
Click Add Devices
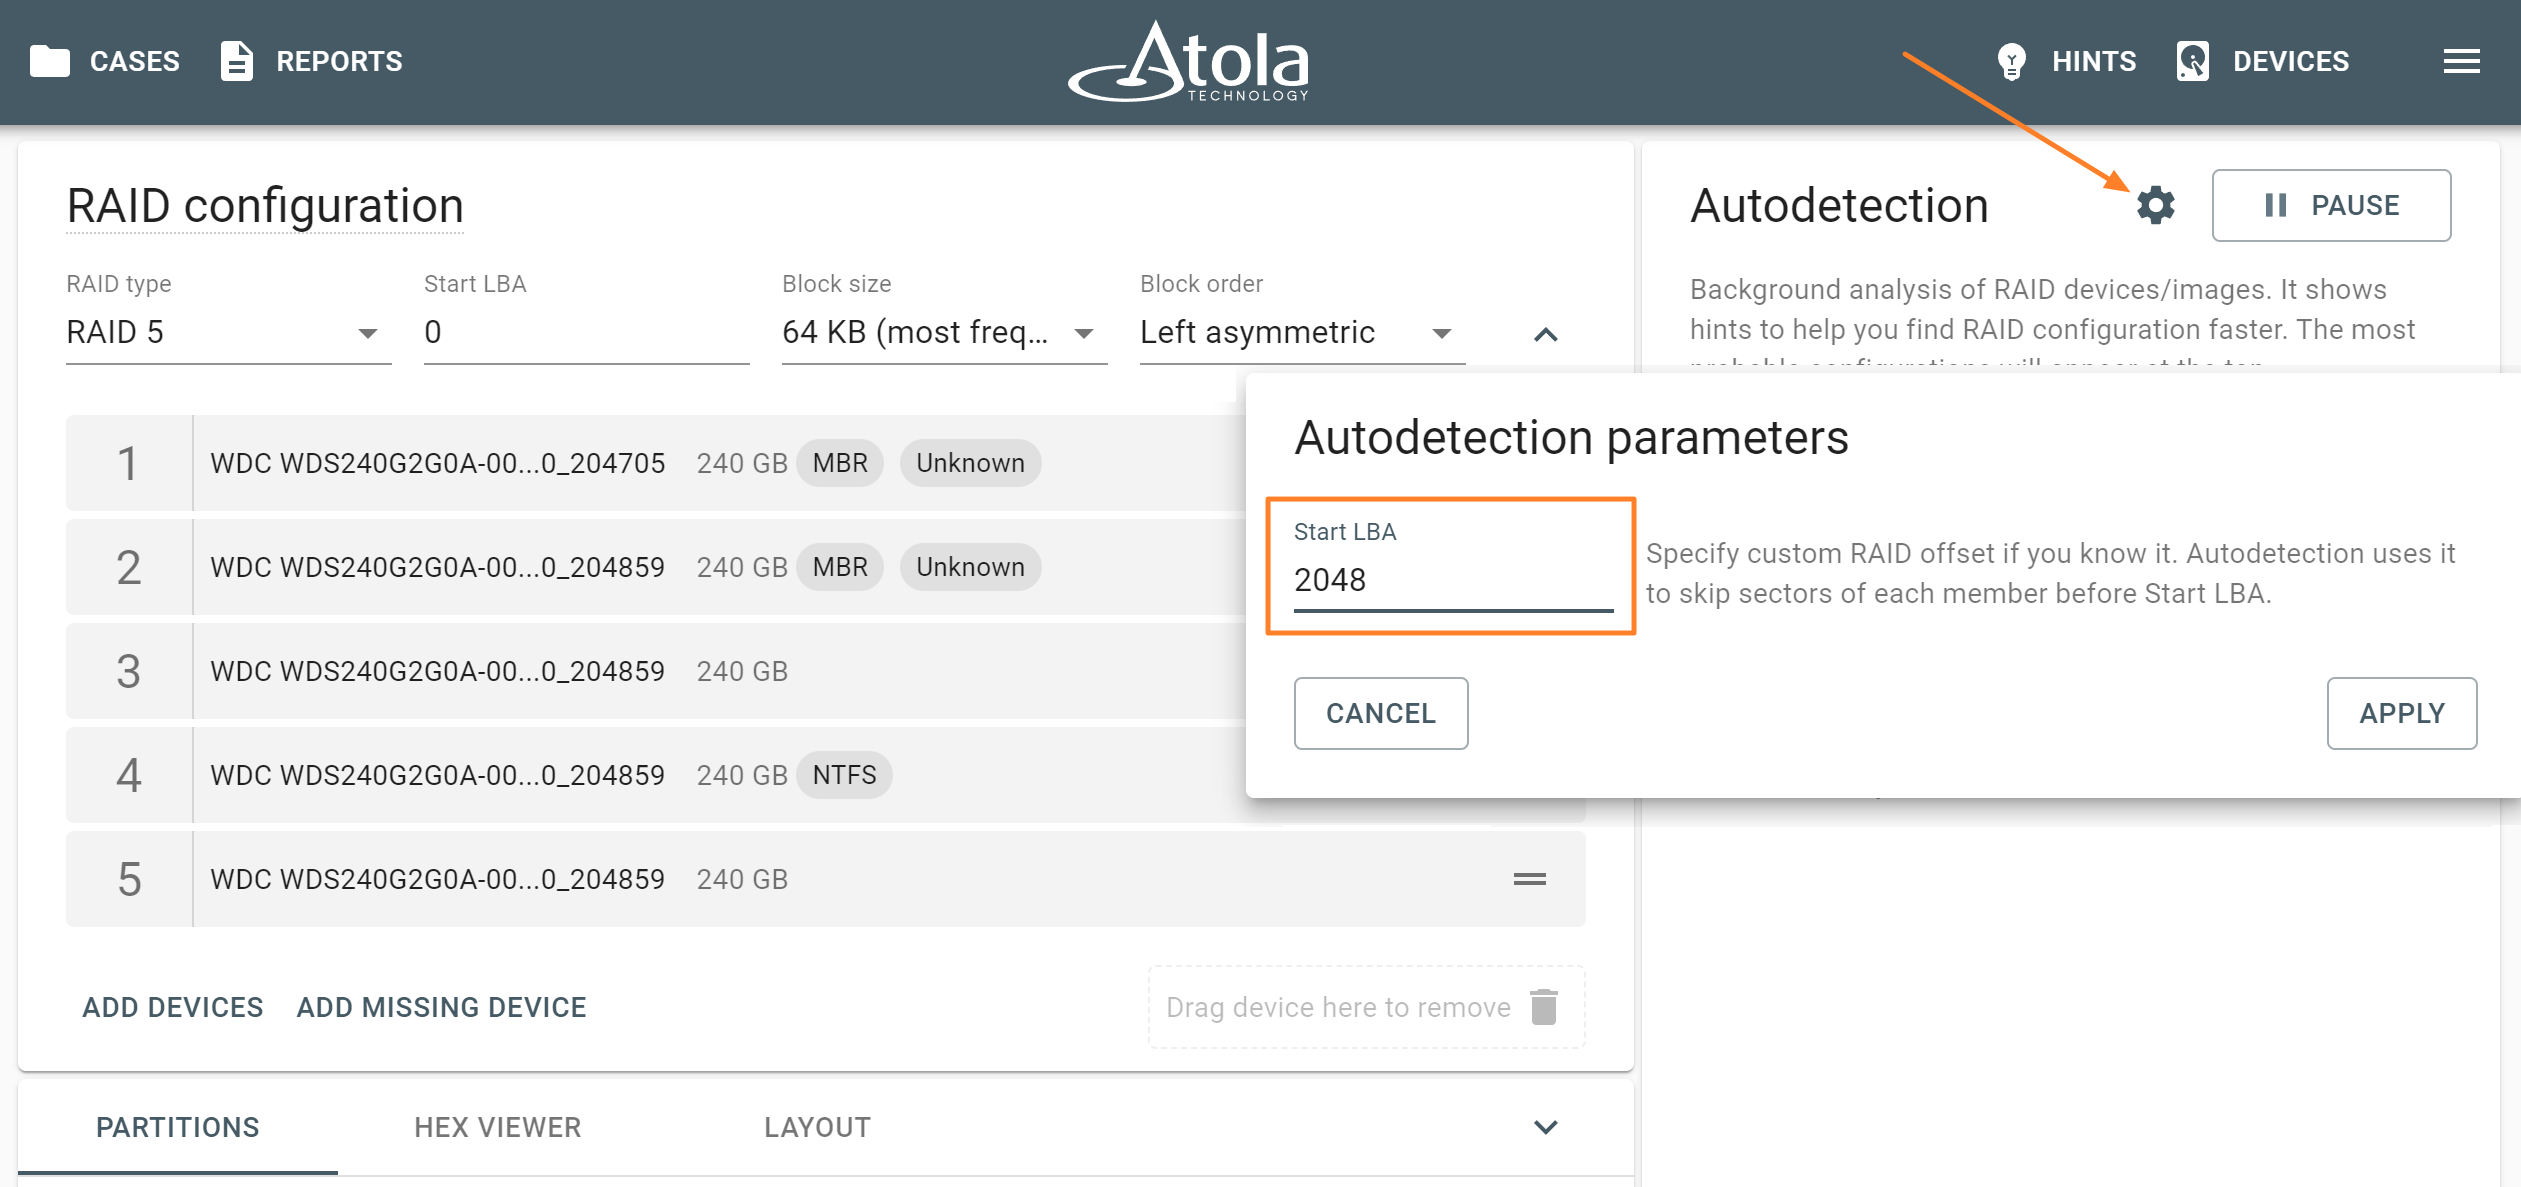pos(173,1007)
